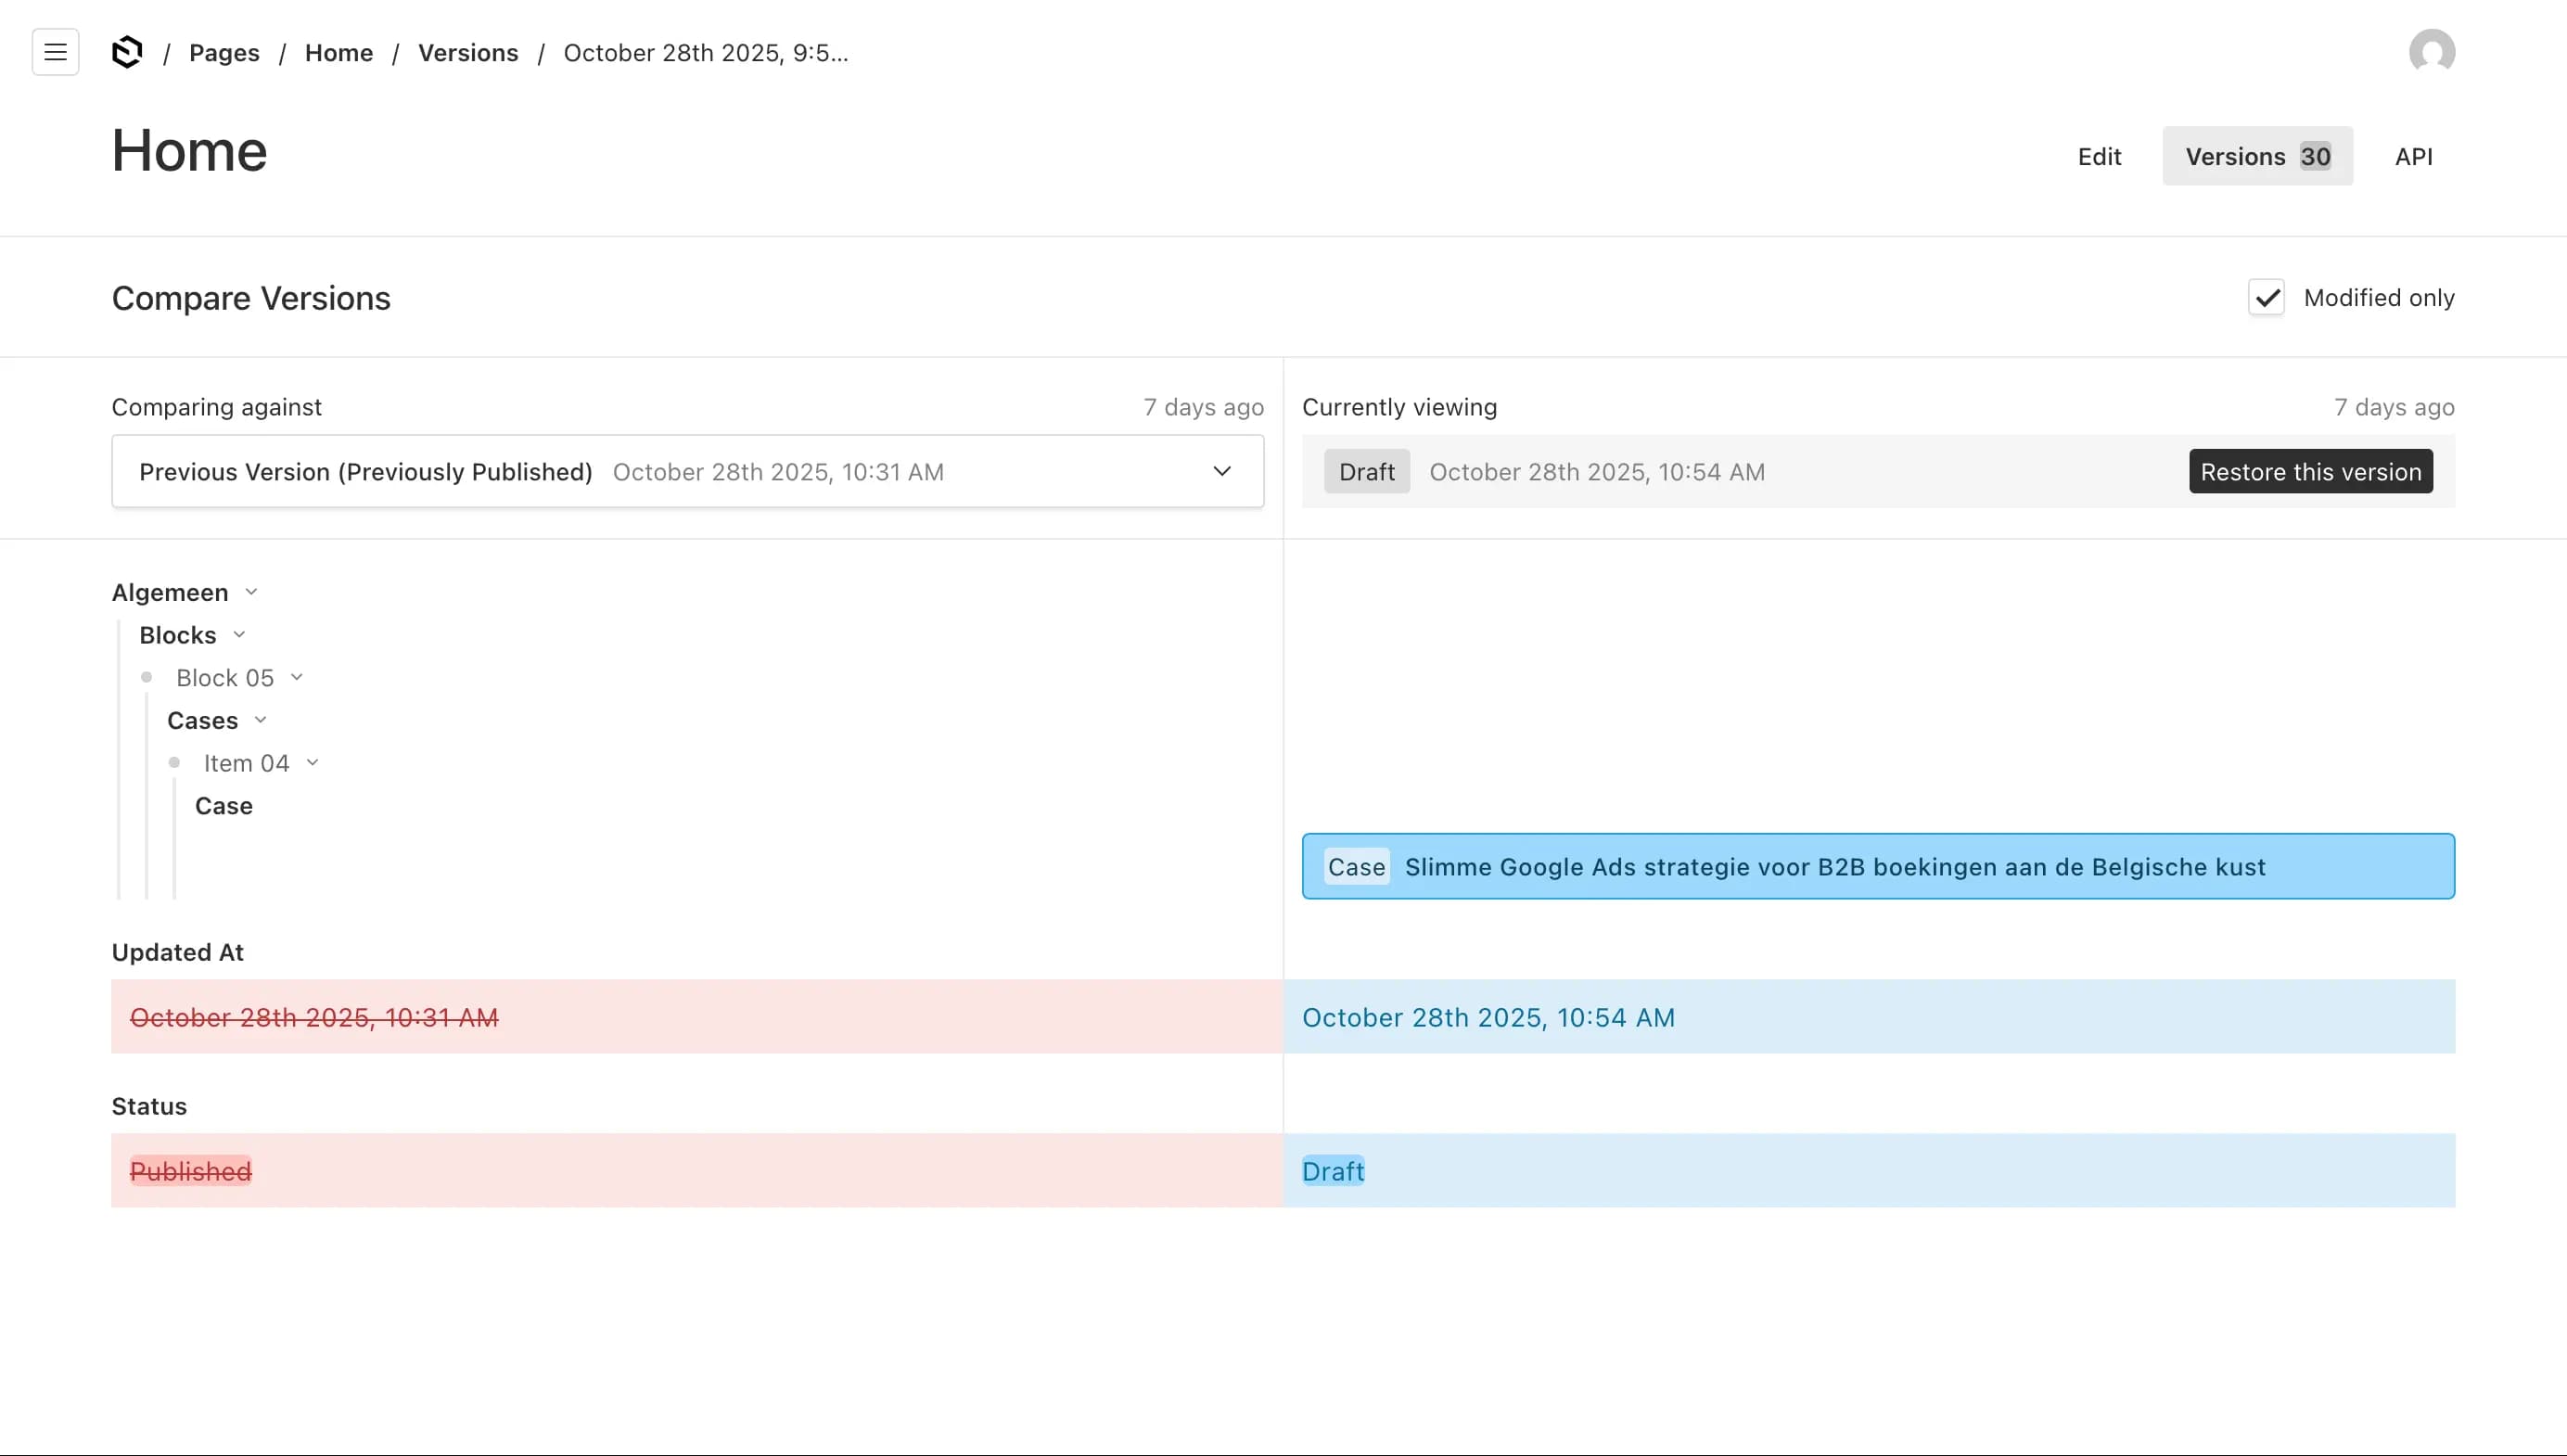The width and height of the screenshot is (2567, 1456).
Task: Go to Home breadcrumb link
Action: pyautogui.click(x=338, y=53)
